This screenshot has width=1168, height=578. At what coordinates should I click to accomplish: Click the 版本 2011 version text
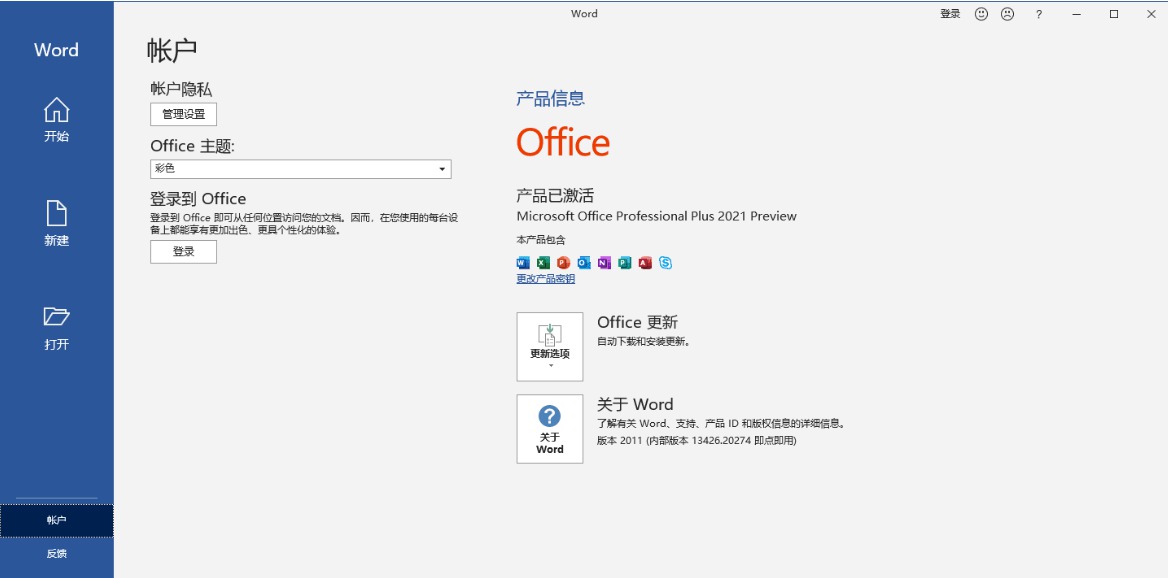pyautogui.click(x=696, y=441)
